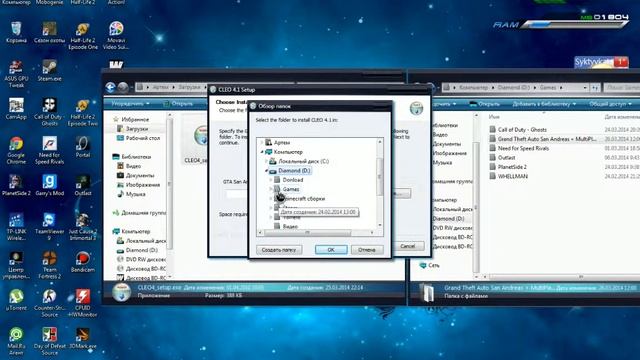Click the CPUID HWMonitor desktop icon
This screenshot has height=360, width=640.
click(x=83, y=303)
